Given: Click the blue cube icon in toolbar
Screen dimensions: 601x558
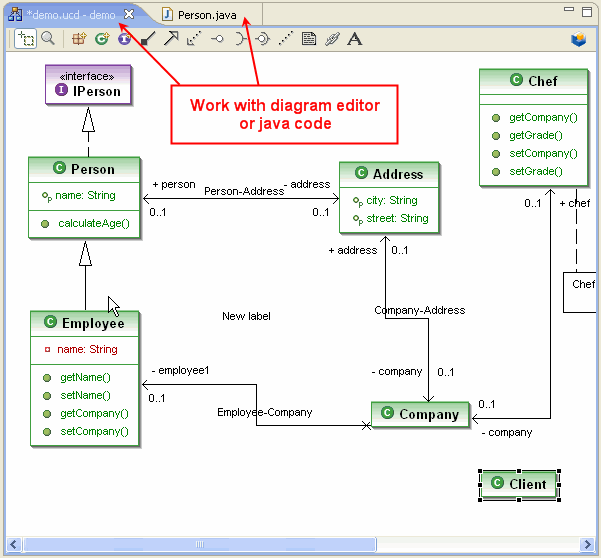Looking at the screenshot, I should (578, 39).
